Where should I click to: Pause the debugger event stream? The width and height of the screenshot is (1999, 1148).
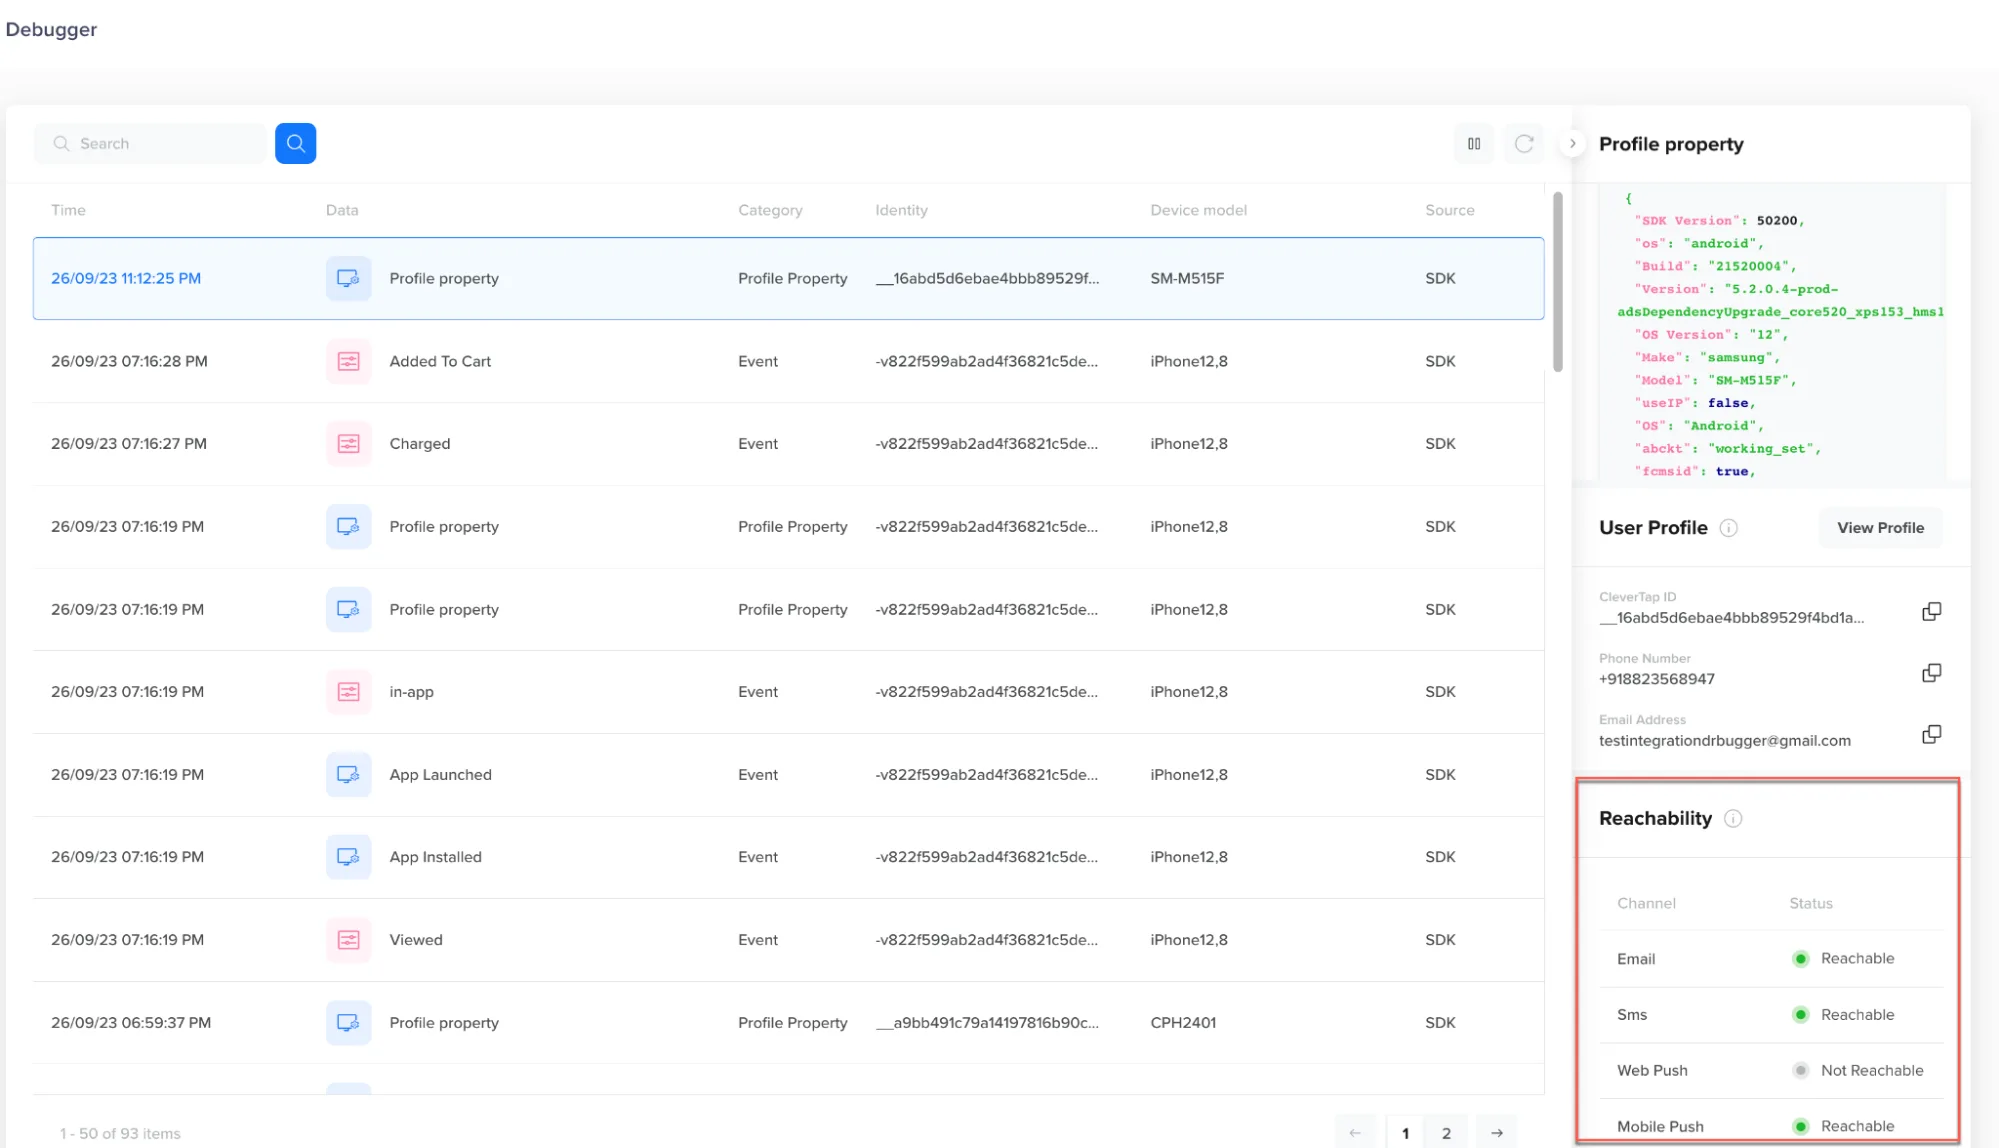[1473, 143]
